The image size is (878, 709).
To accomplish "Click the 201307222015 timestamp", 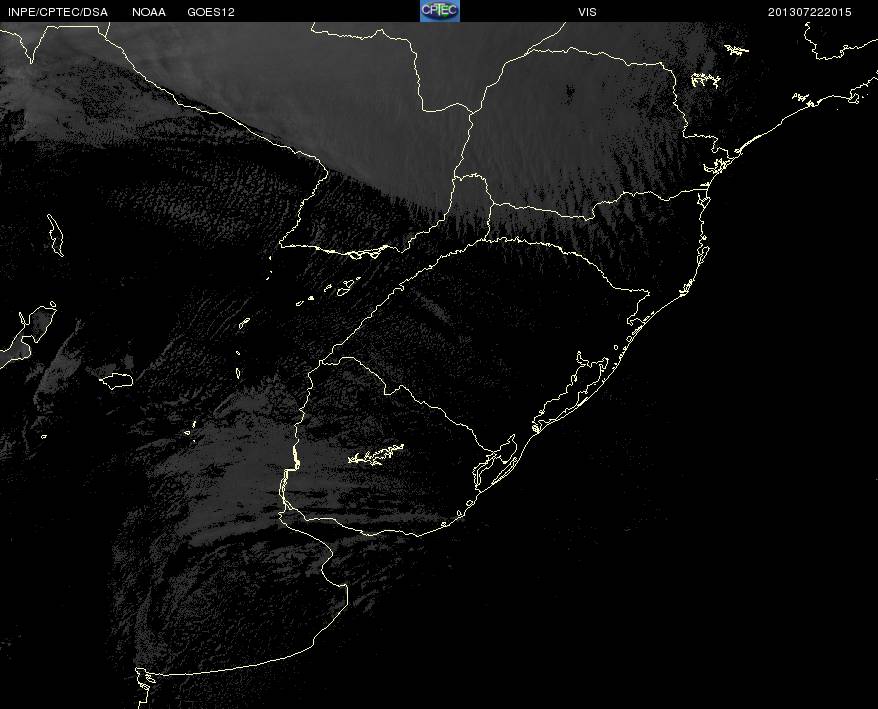I will (810, 12).
